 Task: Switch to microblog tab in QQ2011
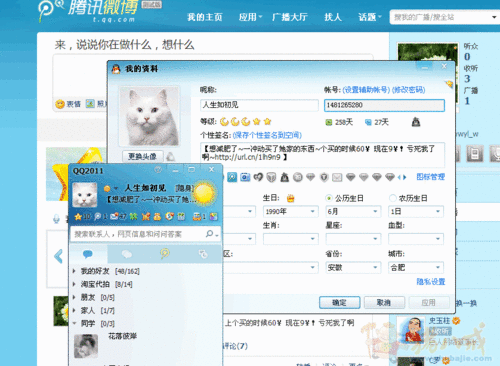[165, 254]
